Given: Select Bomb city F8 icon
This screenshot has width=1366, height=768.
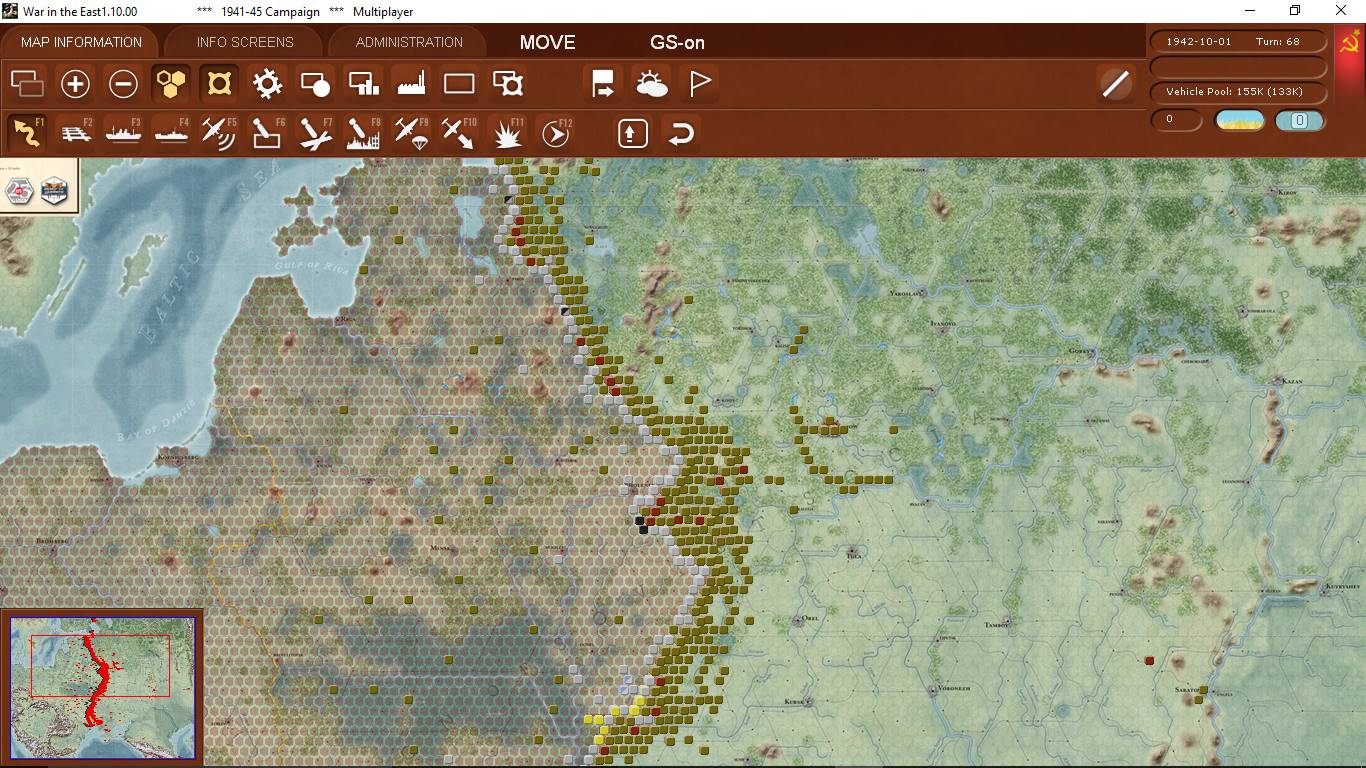Looking at the screenshot, I should 363,132.
